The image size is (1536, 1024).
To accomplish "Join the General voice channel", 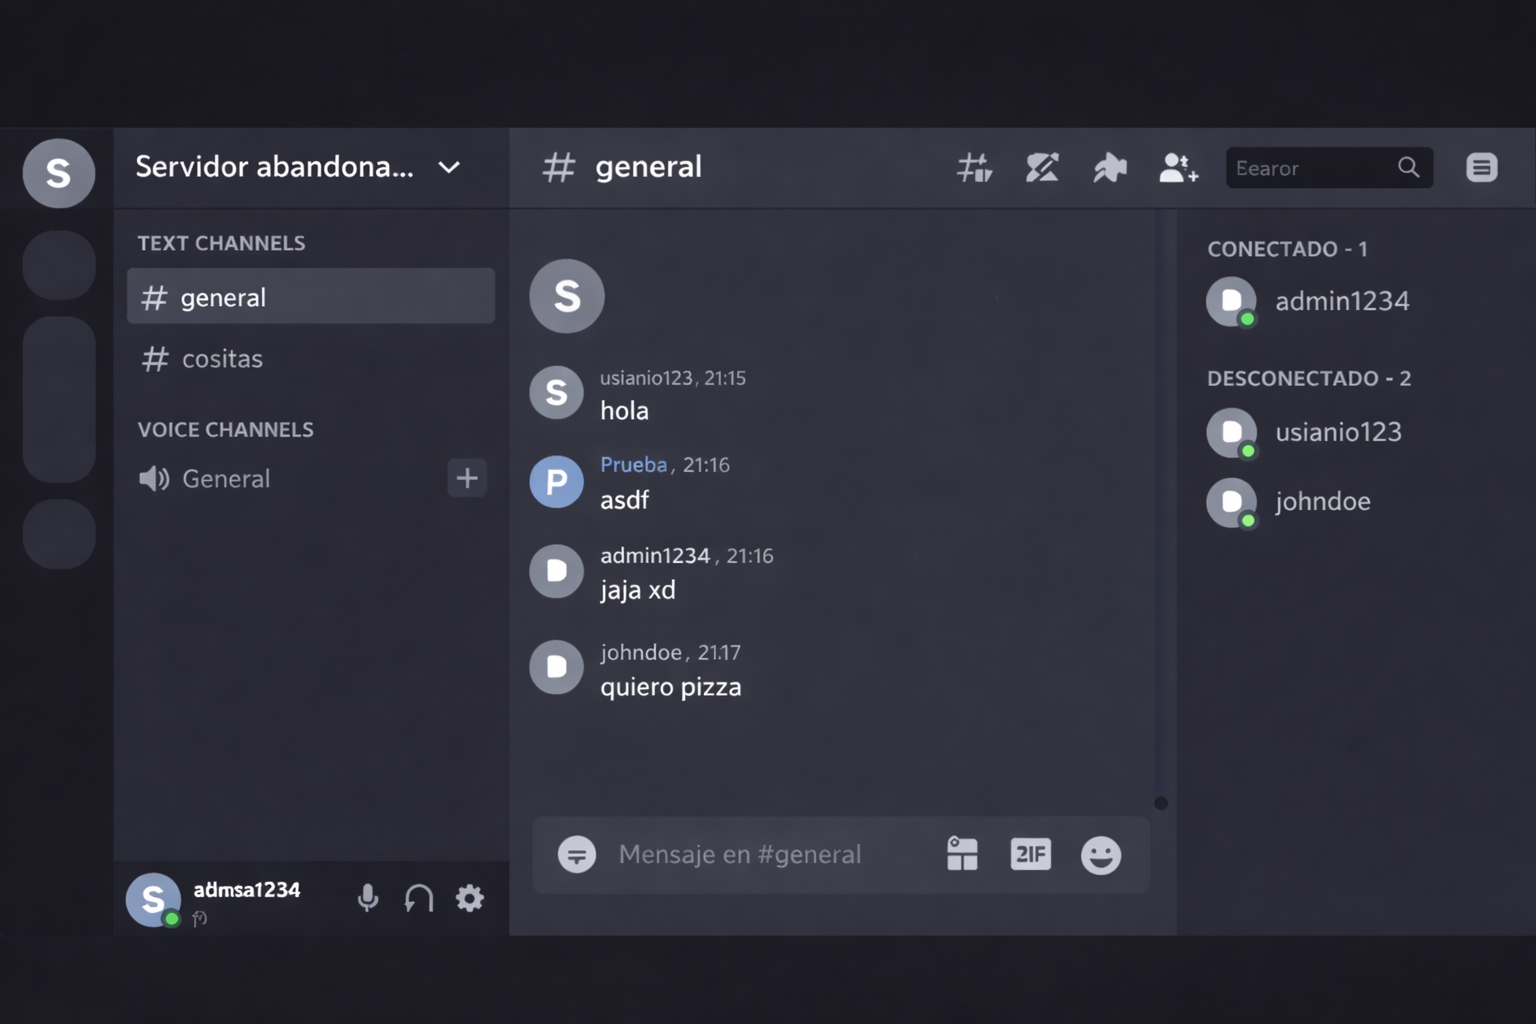I will (x=226, y=479).
